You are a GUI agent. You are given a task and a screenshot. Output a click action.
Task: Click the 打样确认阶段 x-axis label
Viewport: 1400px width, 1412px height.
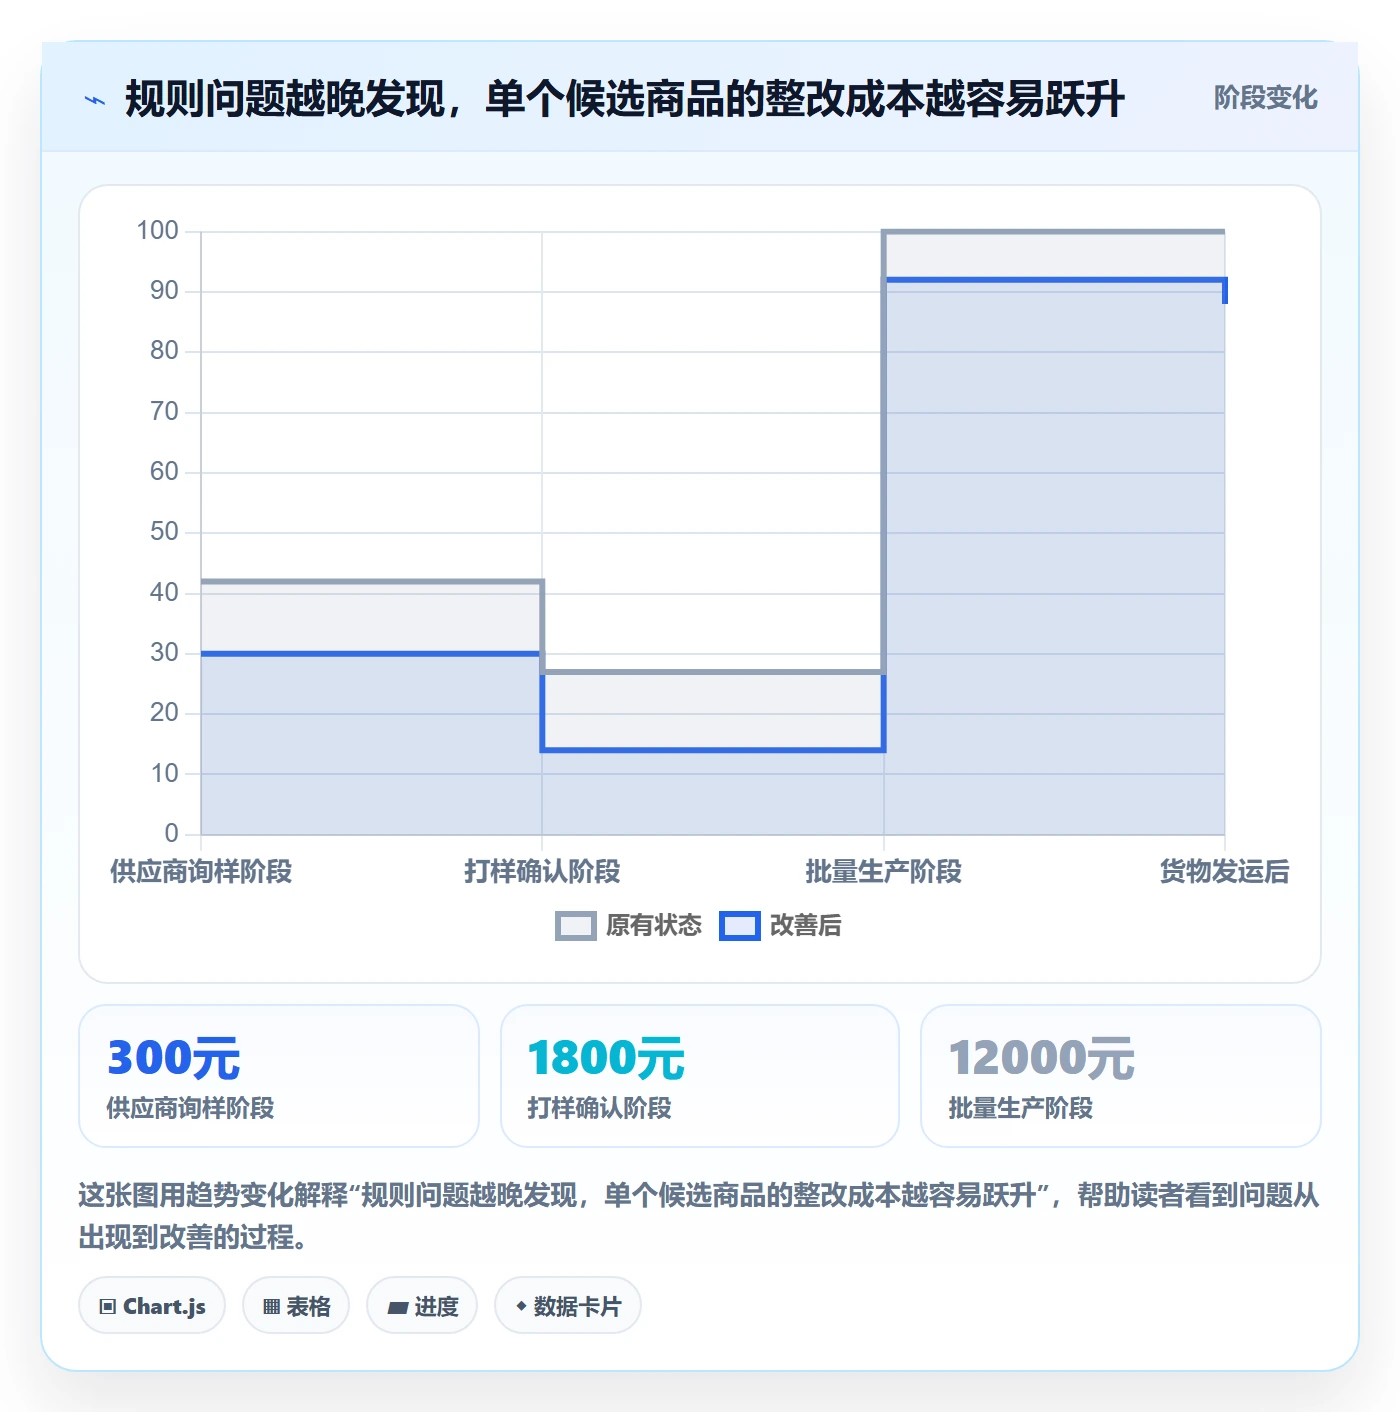click(x=542, y=872)
